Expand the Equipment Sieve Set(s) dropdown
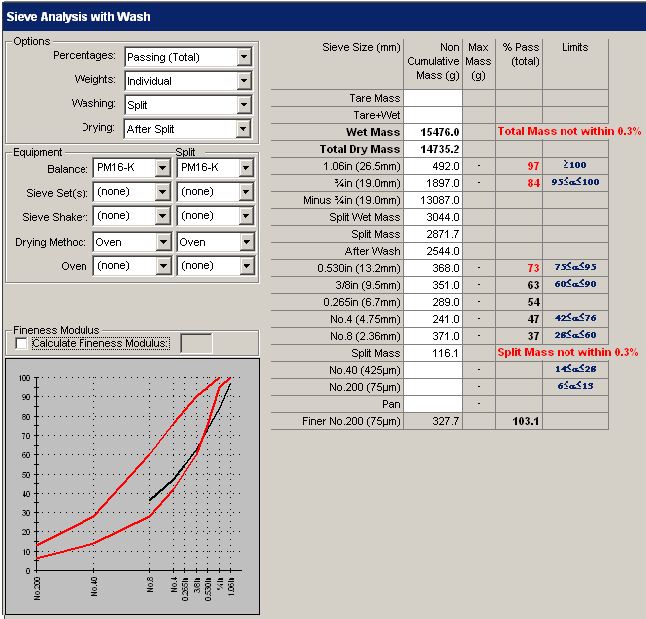 164,192
